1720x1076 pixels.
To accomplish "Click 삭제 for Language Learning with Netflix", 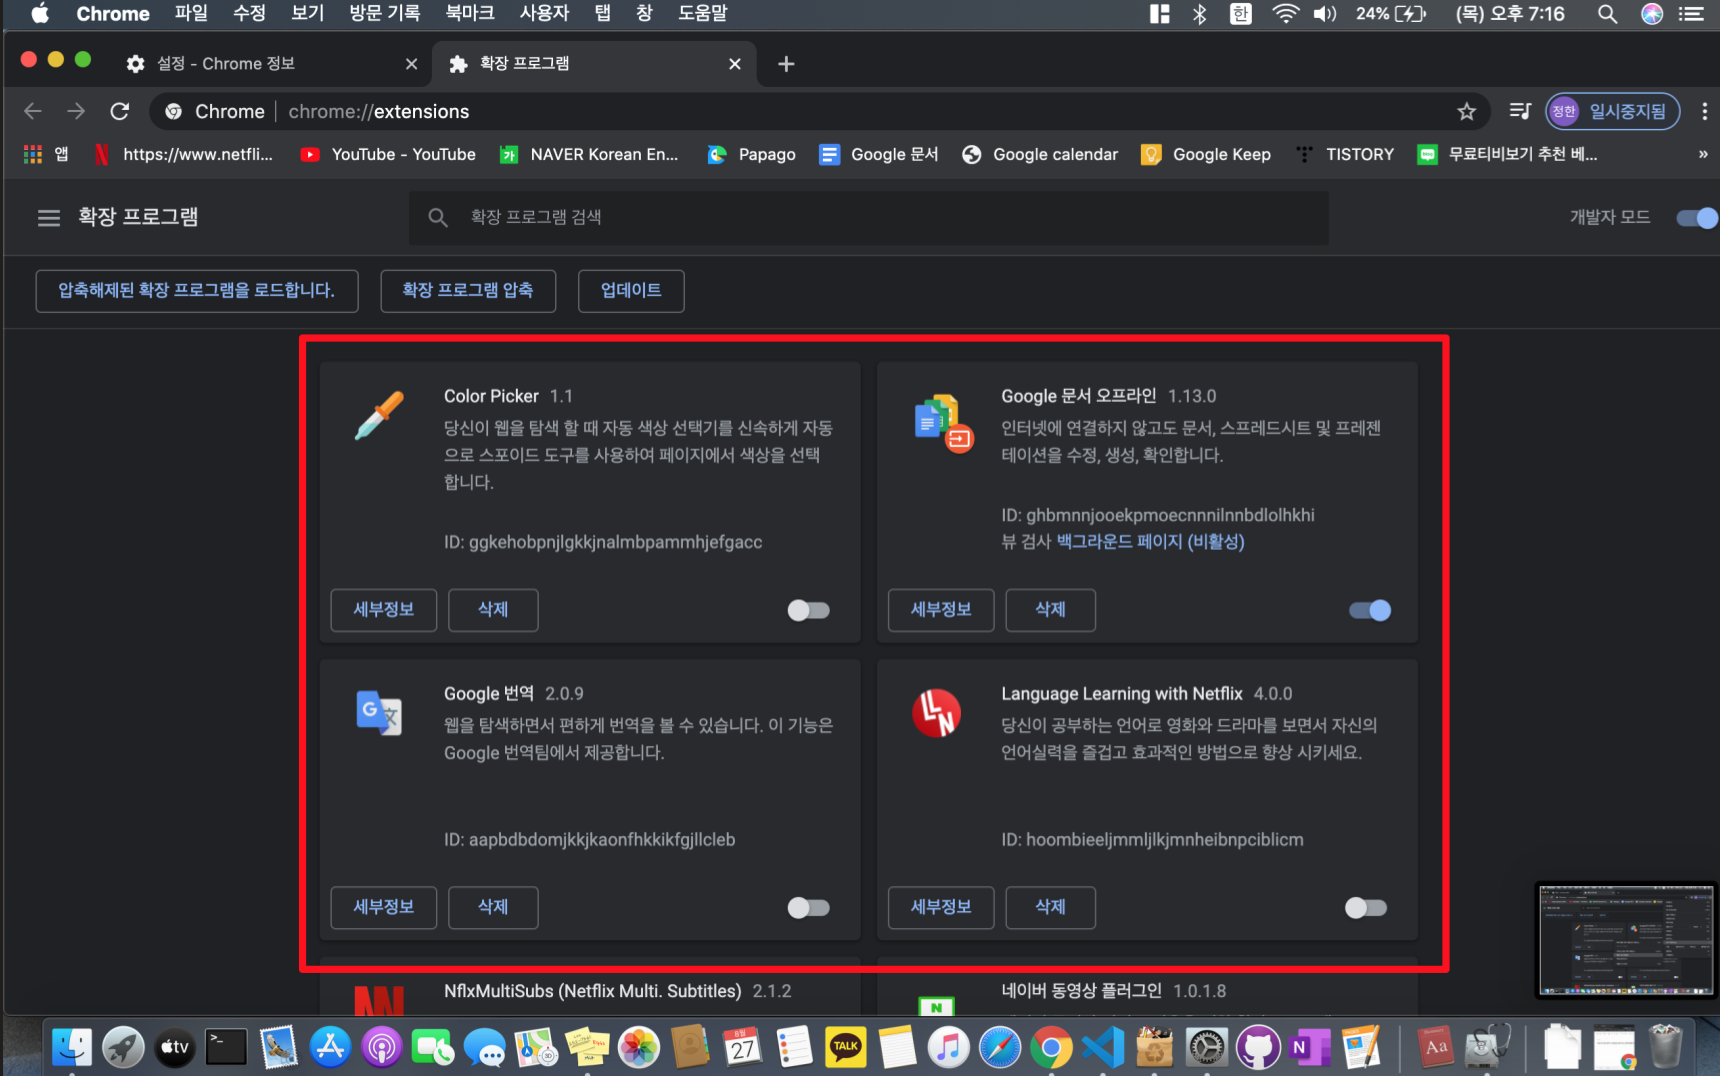I will (1050, 907).
